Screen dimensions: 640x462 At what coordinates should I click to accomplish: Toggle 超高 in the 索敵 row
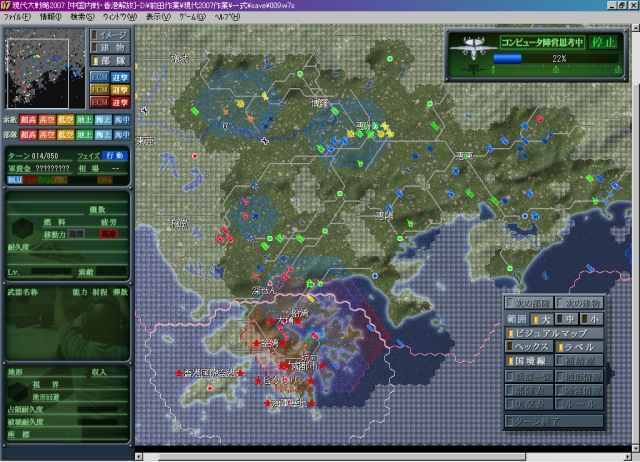click(x=28, y=120)
